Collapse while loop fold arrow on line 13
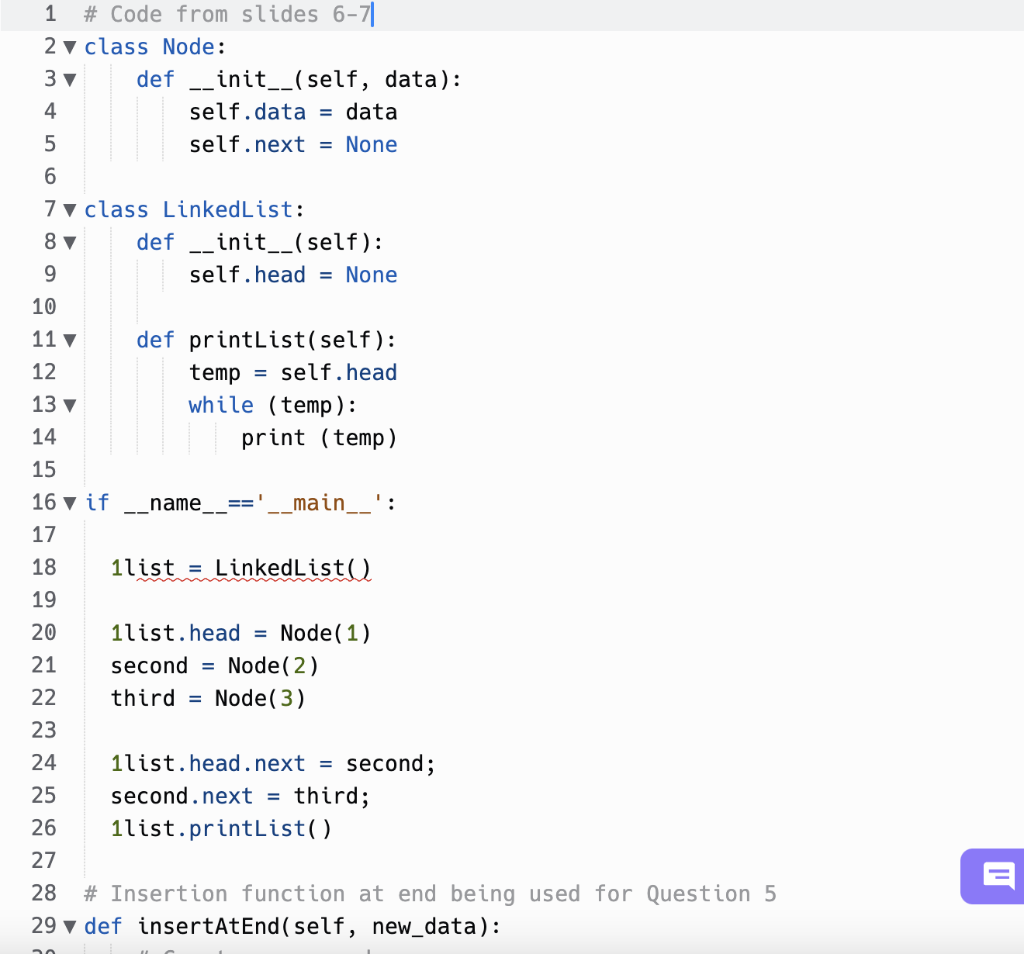The width and height of the screenshot is (1024, 954). 70,405
